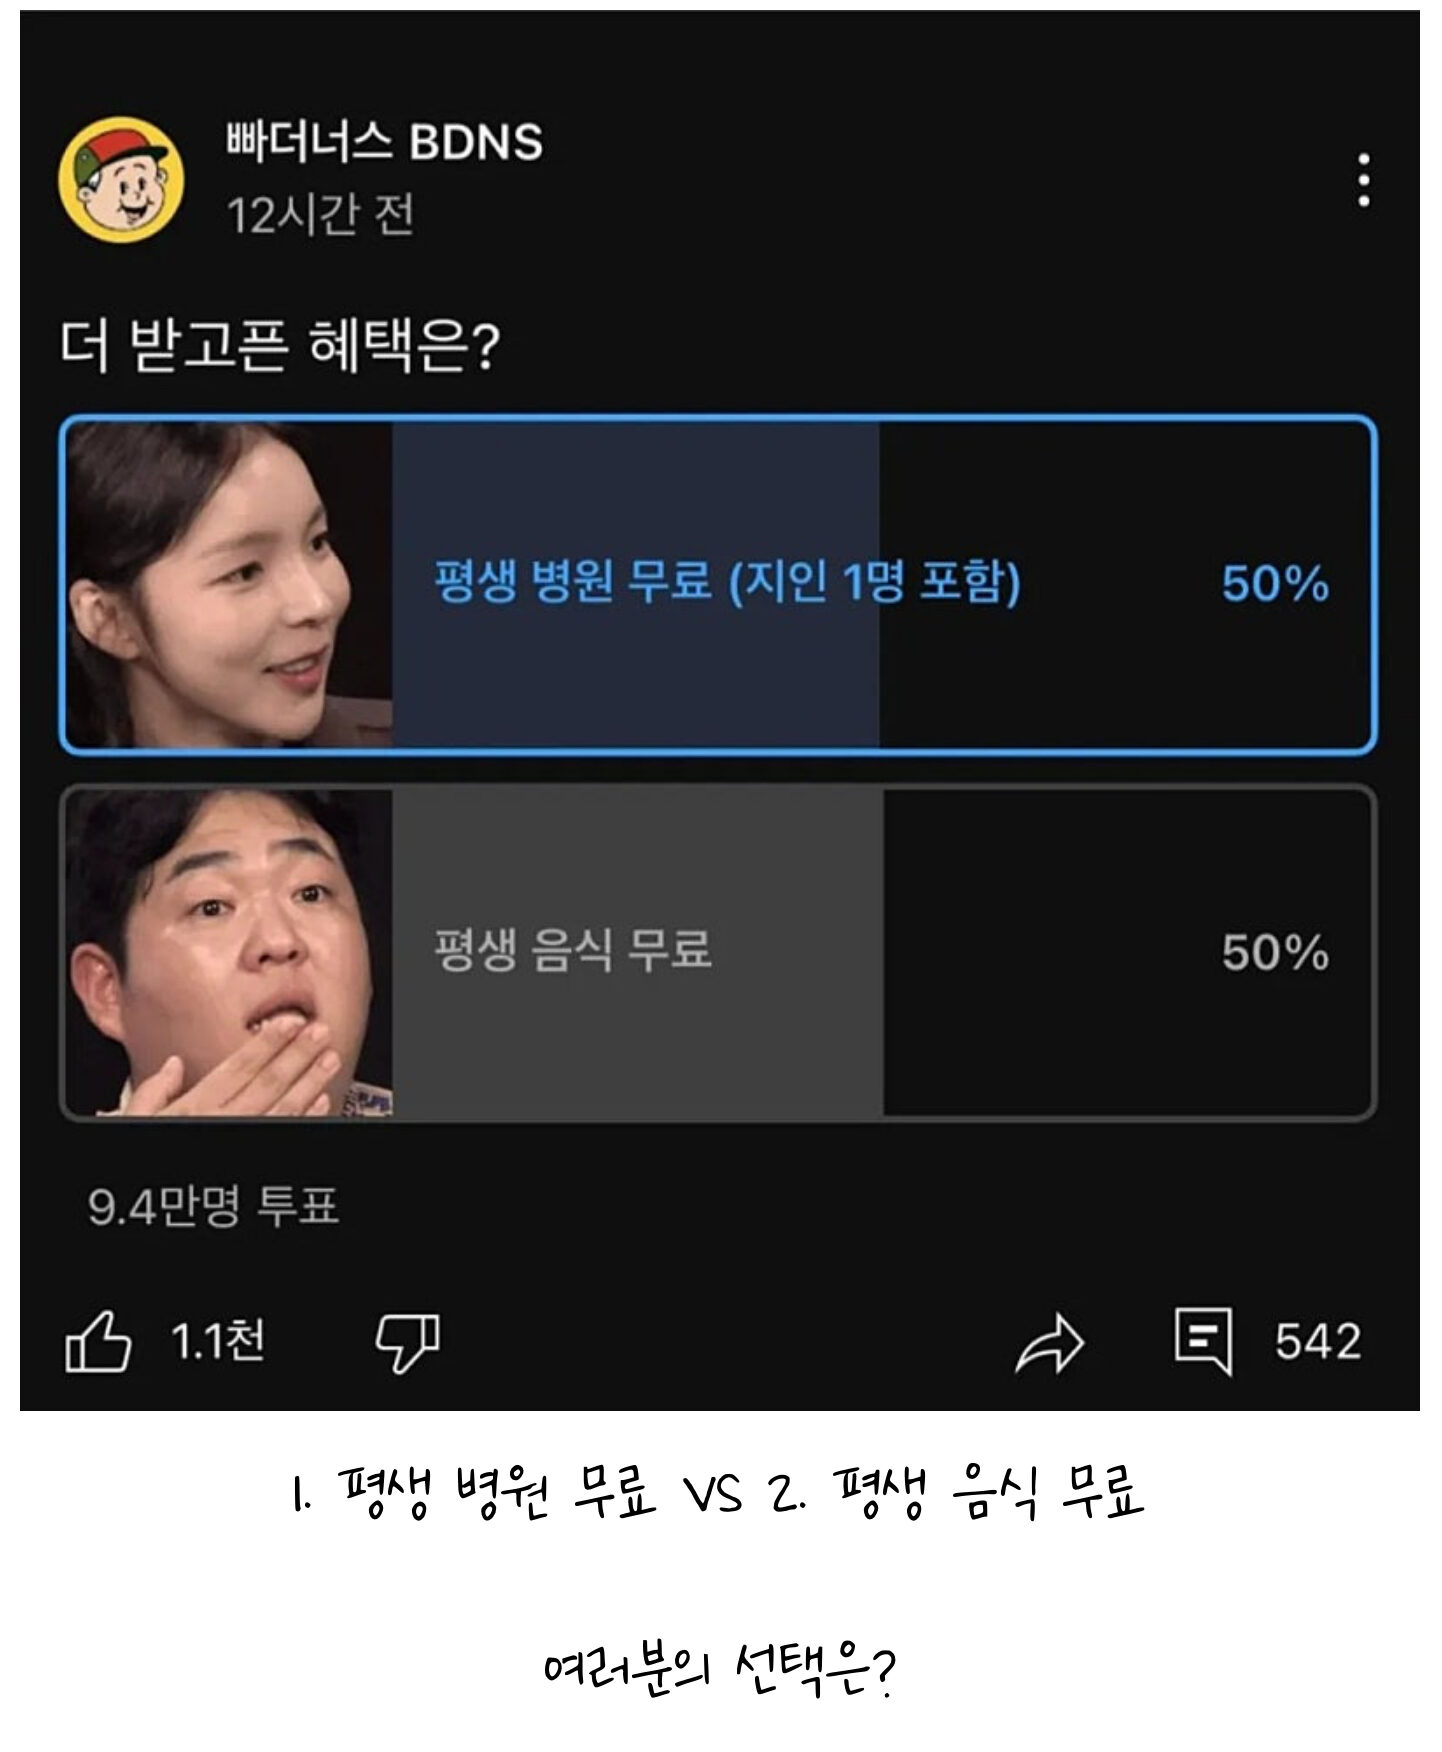Image resolution: width=1442 pixels, height=1752 pixels.
Task: Select the 평생 음식 무료 poll option
Action: [718, 953]
